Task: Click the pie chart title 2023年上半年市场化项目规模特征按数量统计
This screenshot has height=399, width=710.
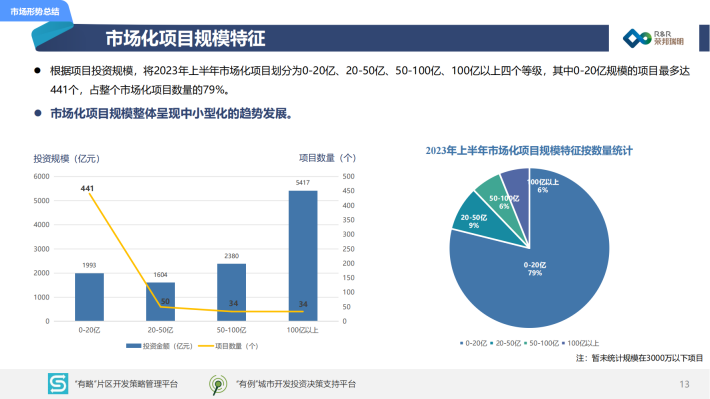Action: [x=529, y=151]
